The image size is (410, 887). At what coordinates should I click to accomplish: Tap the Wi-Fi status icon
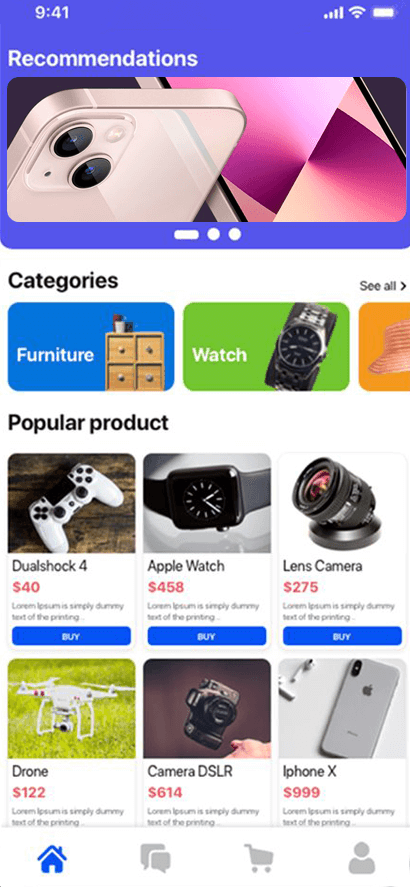pos(357,12)
